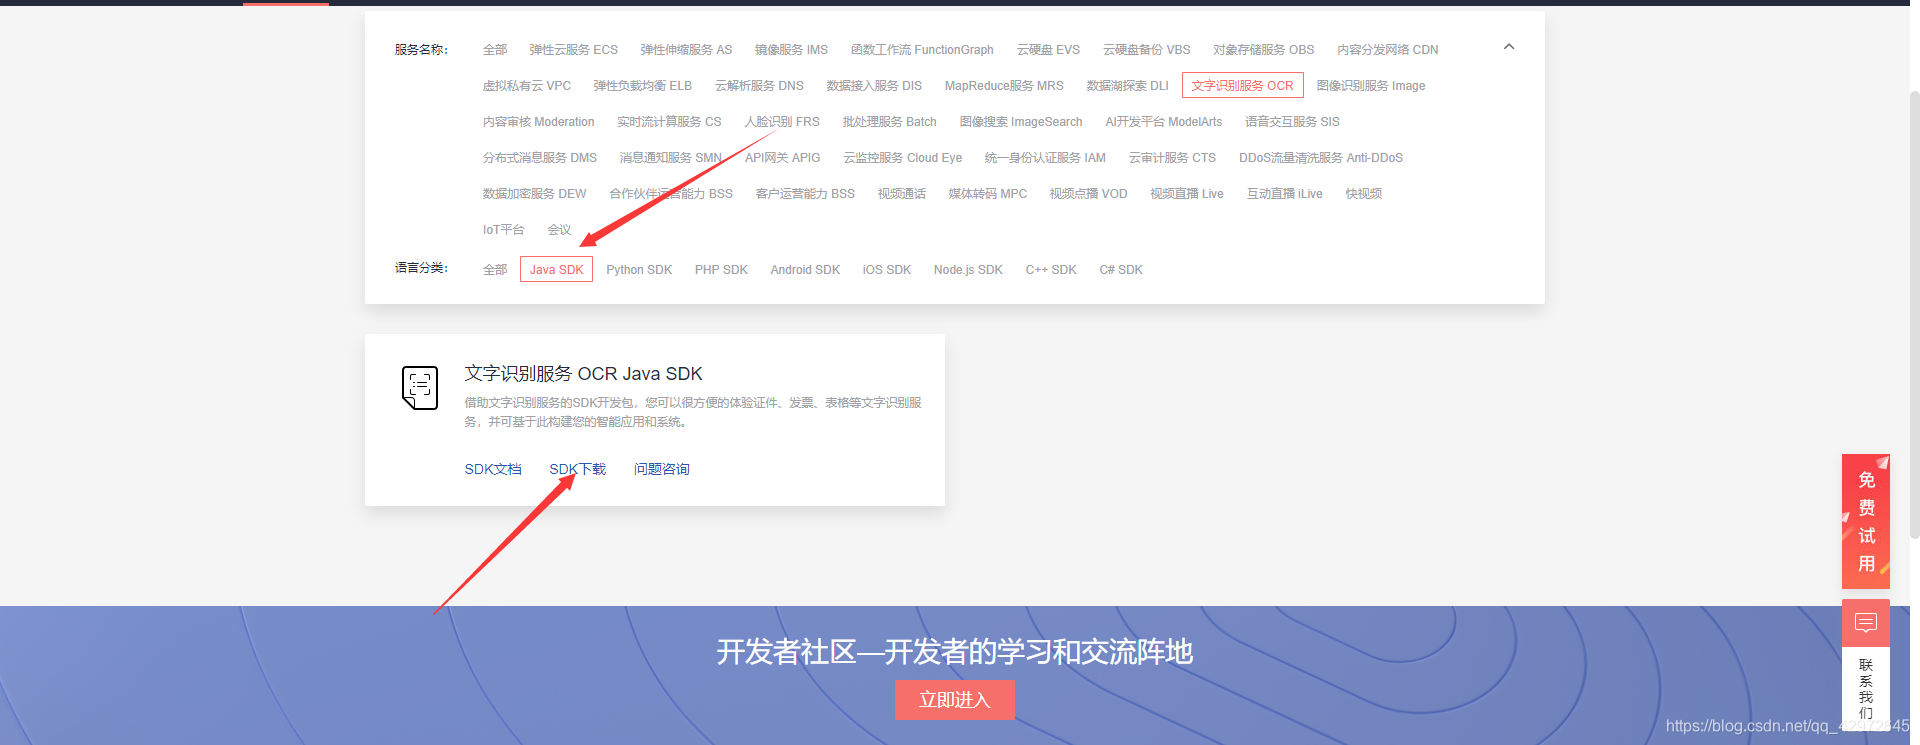Open the SDK文档 link
The image size is (1920, 745).
pyautogui.click(x=493, y=469)
